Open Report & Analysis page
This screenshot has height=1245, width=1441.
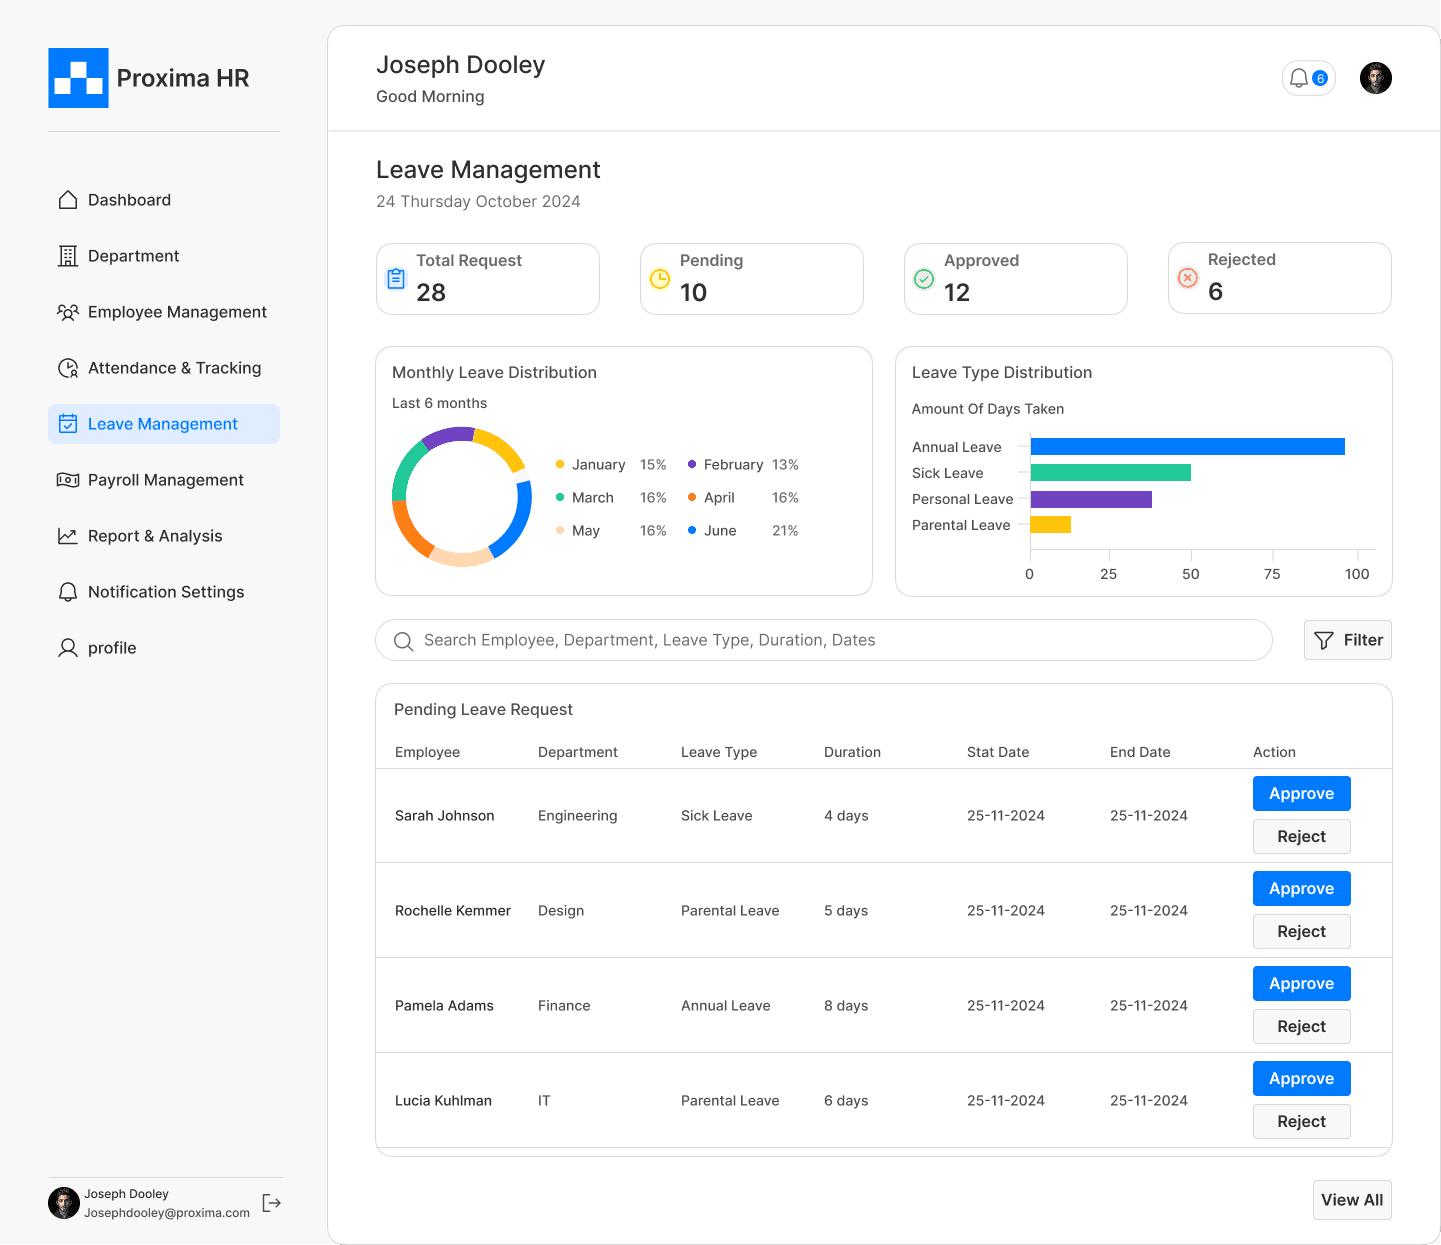[x=164, y=536]
